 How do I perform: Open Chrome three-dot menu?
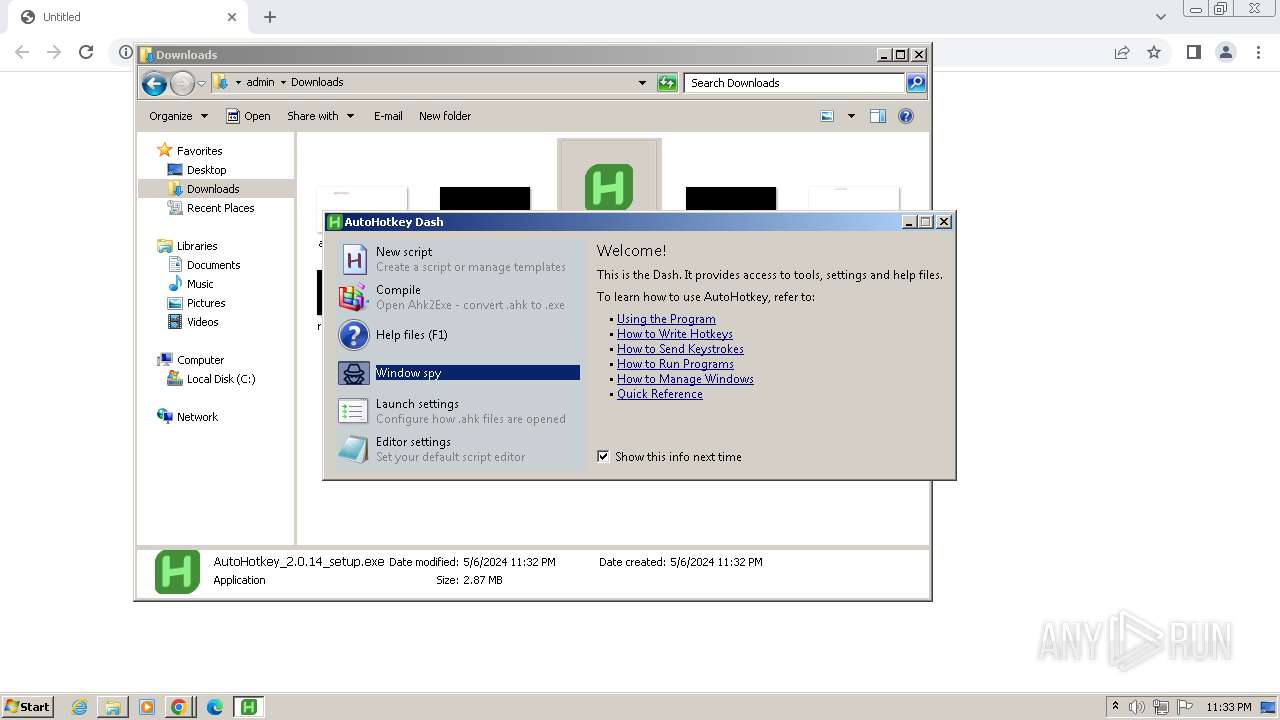click(x=1258, y=52)
